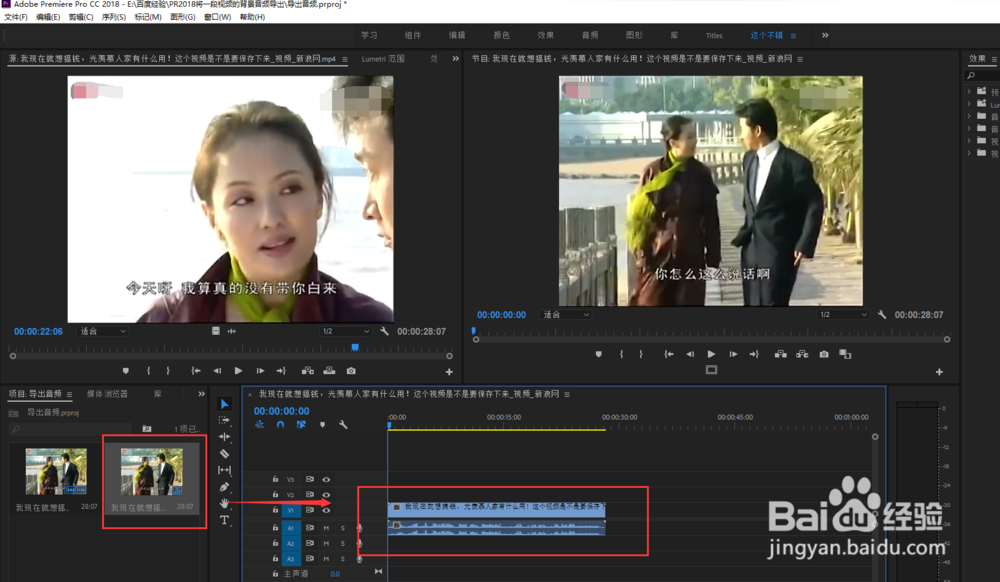Toggle lock on track A1
Image resolution: width=1000 pixels, height=582 pixels.
click(x=276, y=527)
